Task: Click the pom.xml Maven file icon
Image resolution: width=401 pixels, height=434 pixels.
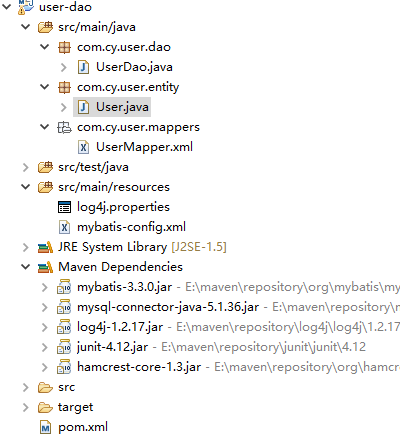Action: [45, 427]
